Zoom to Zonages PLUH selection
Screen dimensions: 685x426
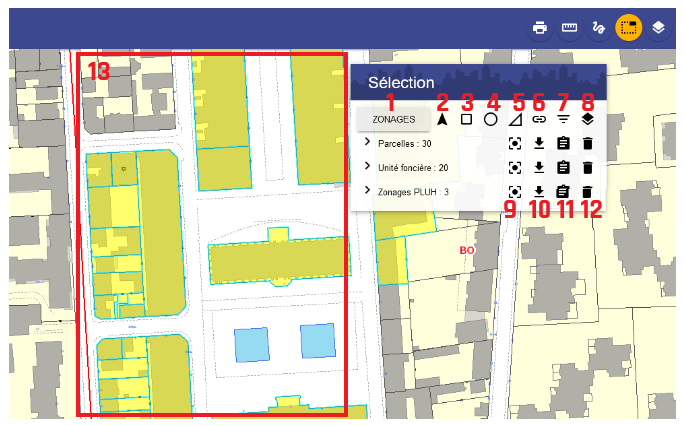point(515,192)
